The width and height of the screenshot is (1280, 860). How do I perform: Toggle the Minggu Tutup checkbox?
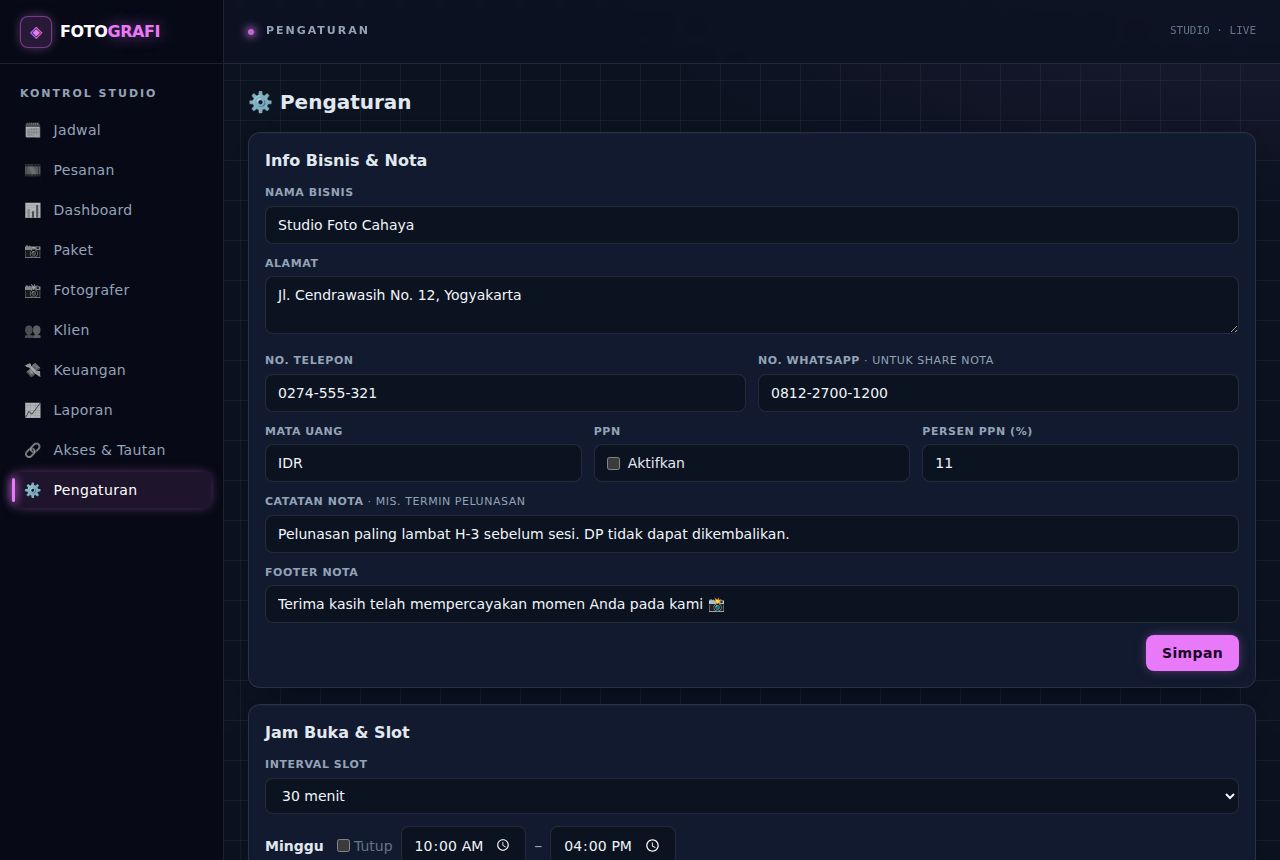tap(343, 845)
